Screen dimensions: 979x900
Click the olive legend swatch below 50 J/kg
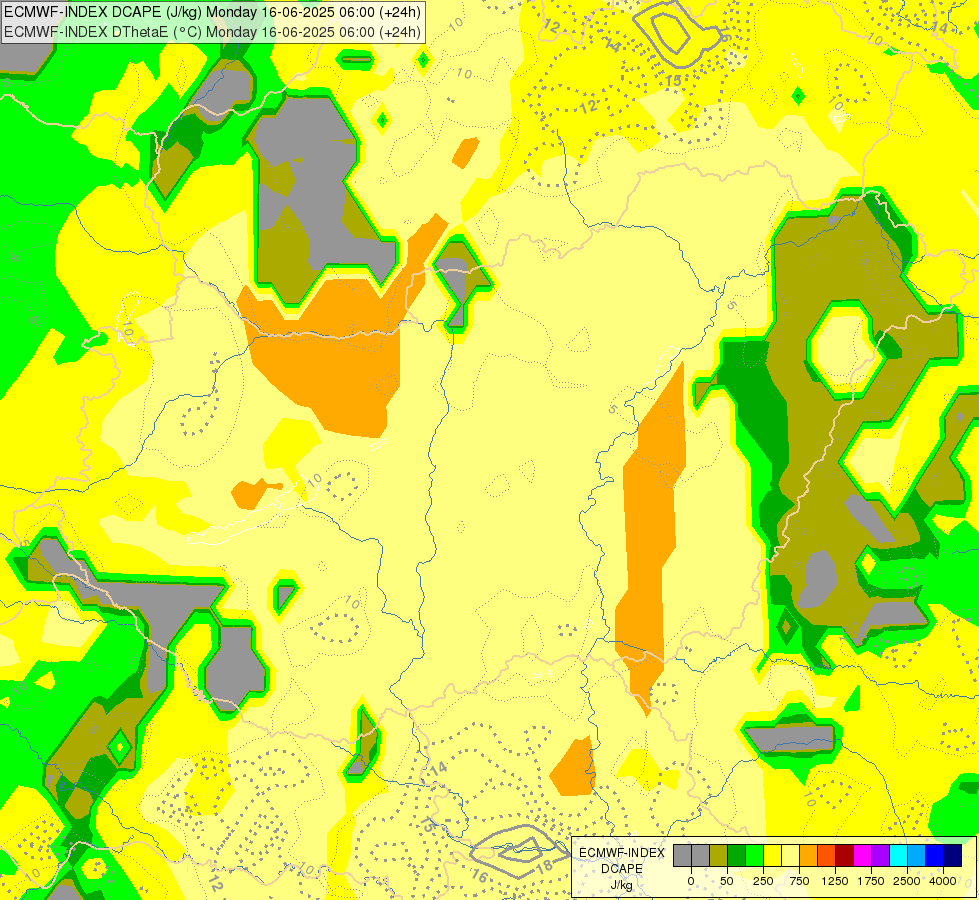click(x=719, y=855)
